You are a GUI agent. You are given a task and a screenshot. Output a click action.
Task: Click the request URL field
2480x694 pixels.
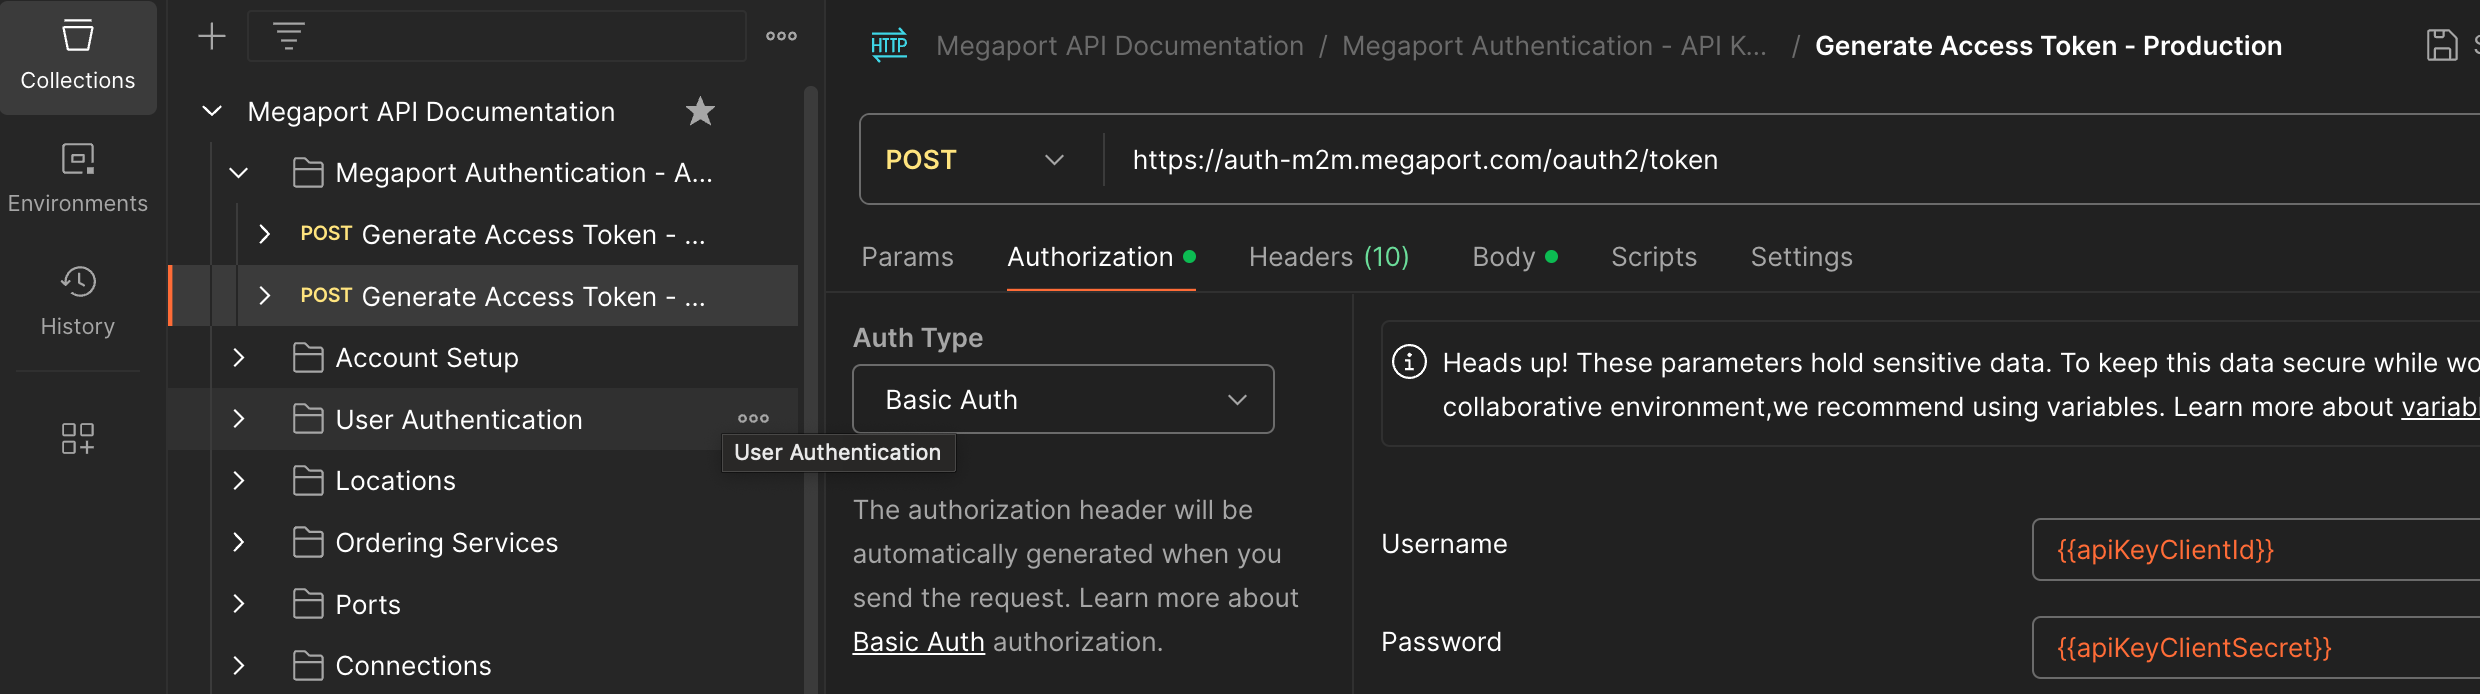click(x=1790, y=160)
